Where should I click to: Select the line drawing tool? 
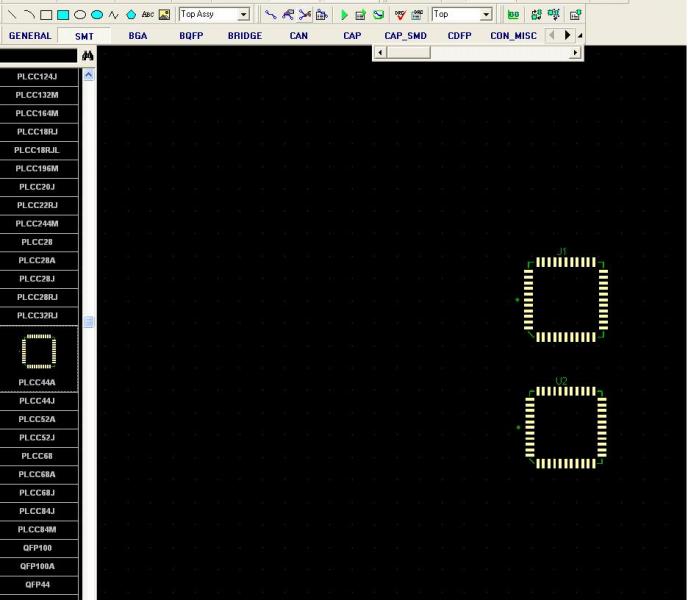pyautogui.click(x=12, y=15)
